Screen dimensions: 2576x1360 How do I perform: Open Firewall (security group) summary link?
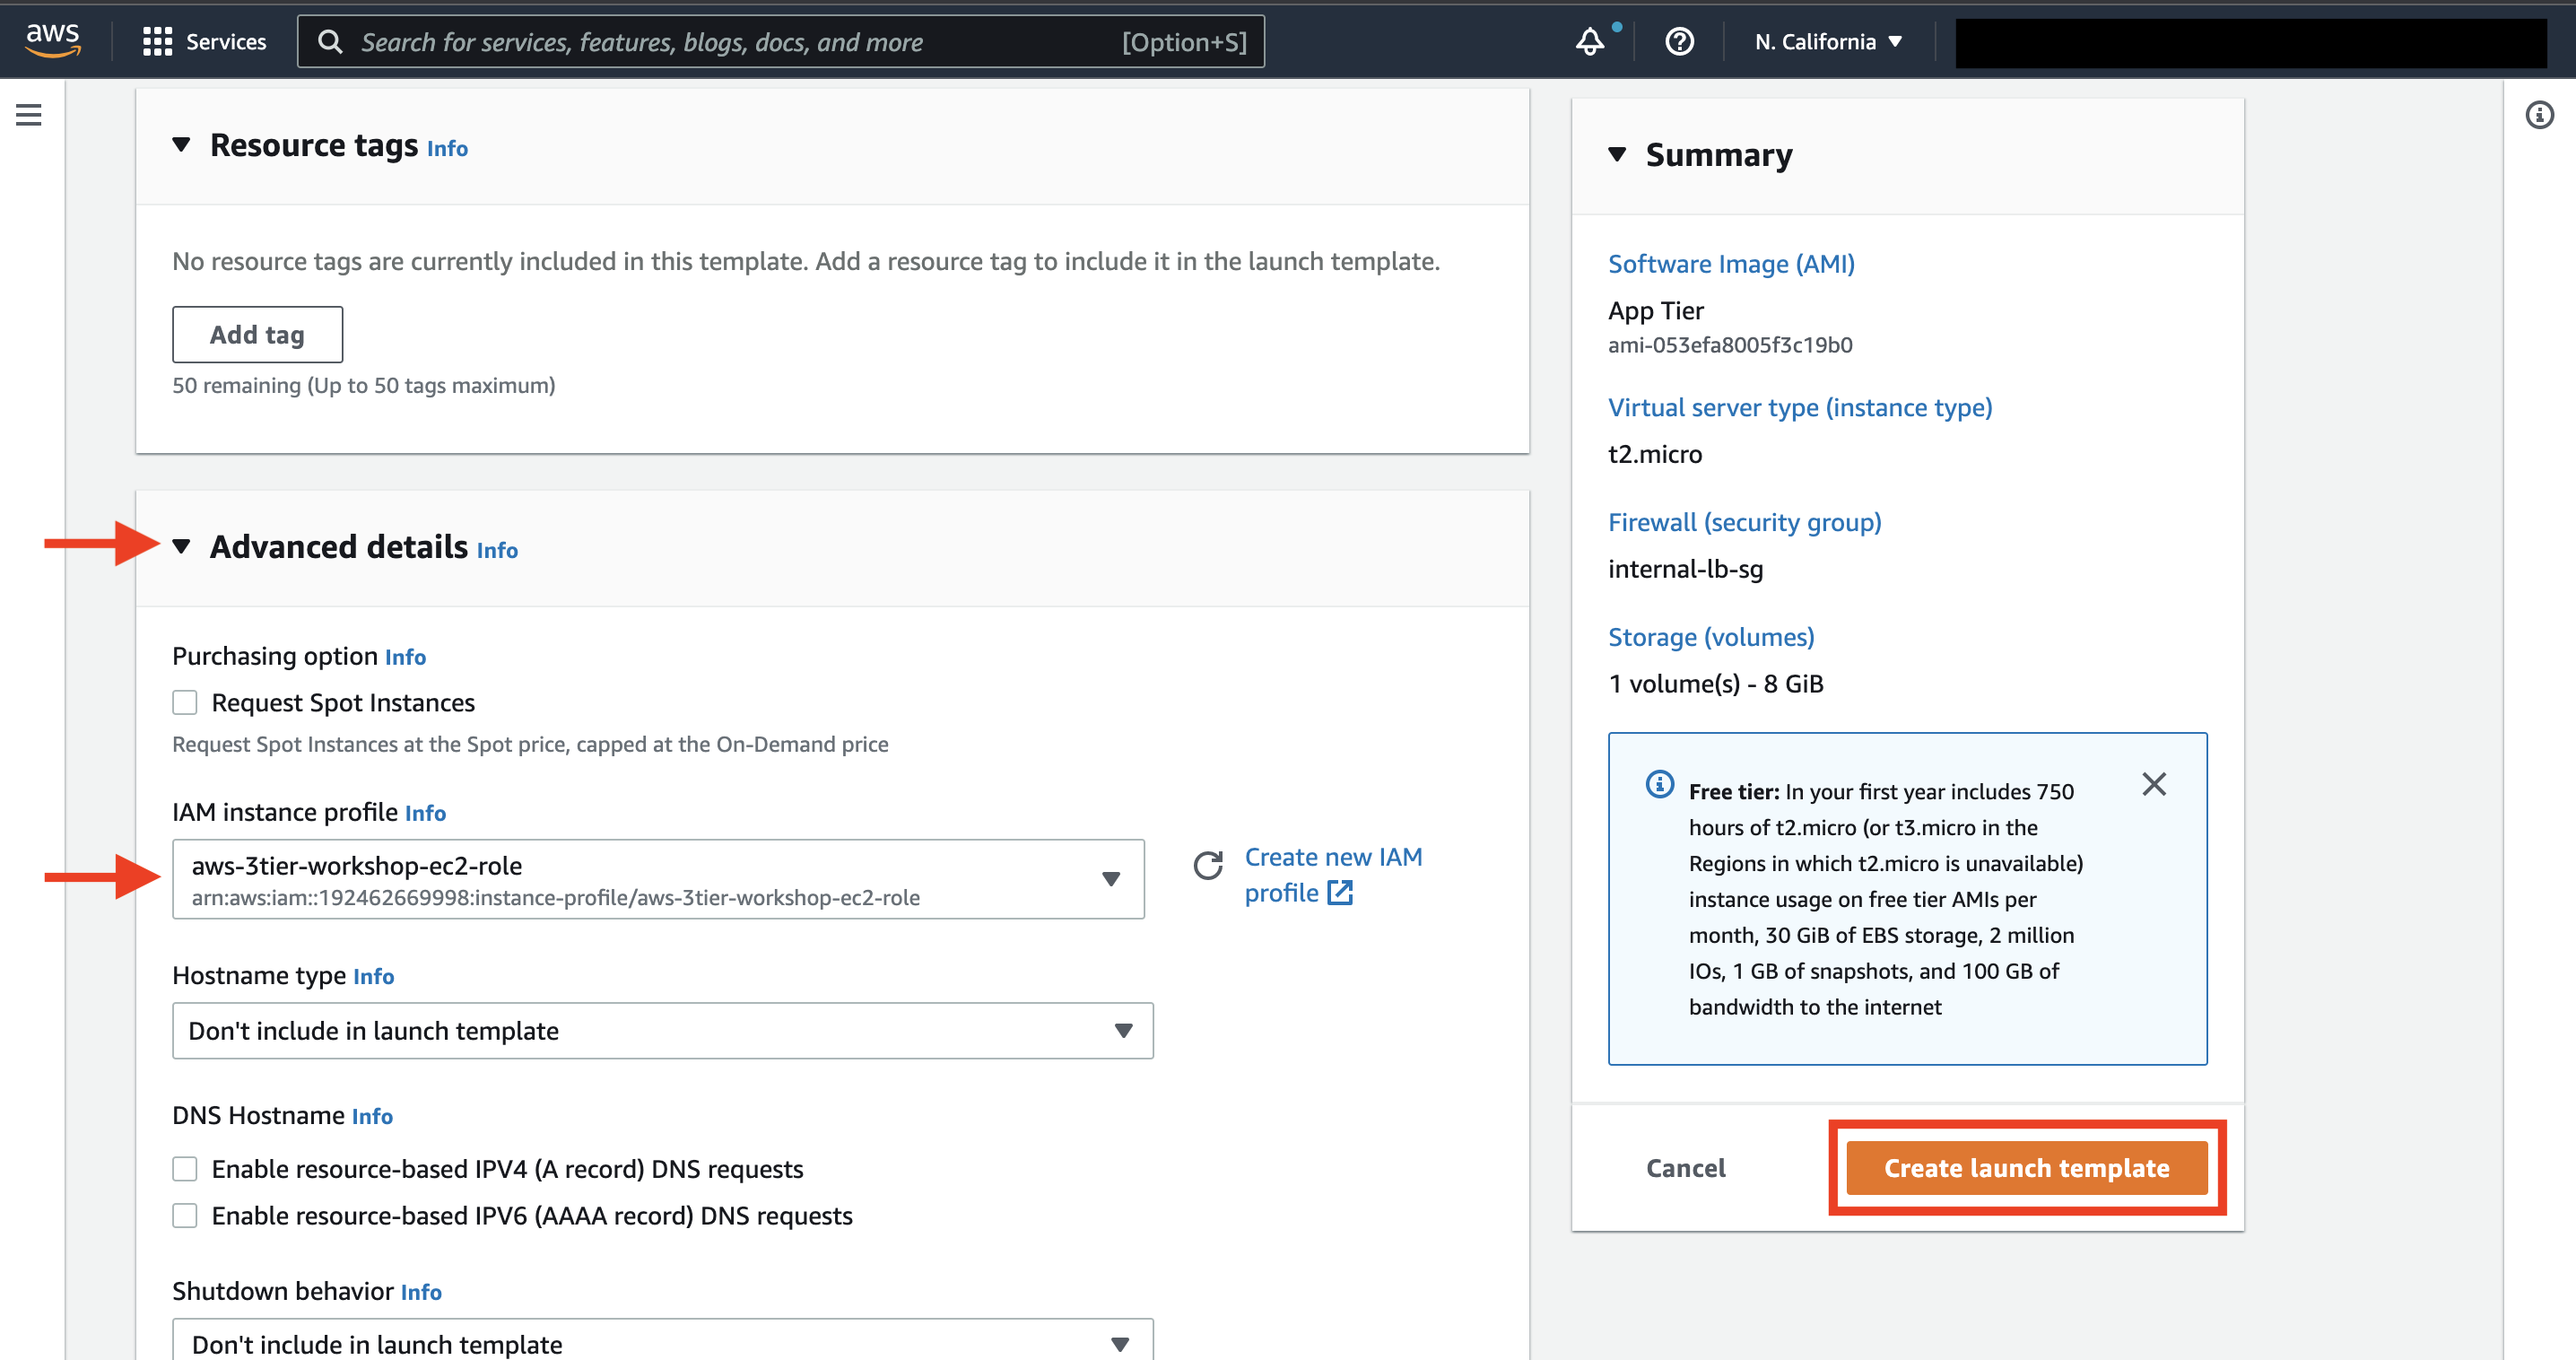[1744, 522]
